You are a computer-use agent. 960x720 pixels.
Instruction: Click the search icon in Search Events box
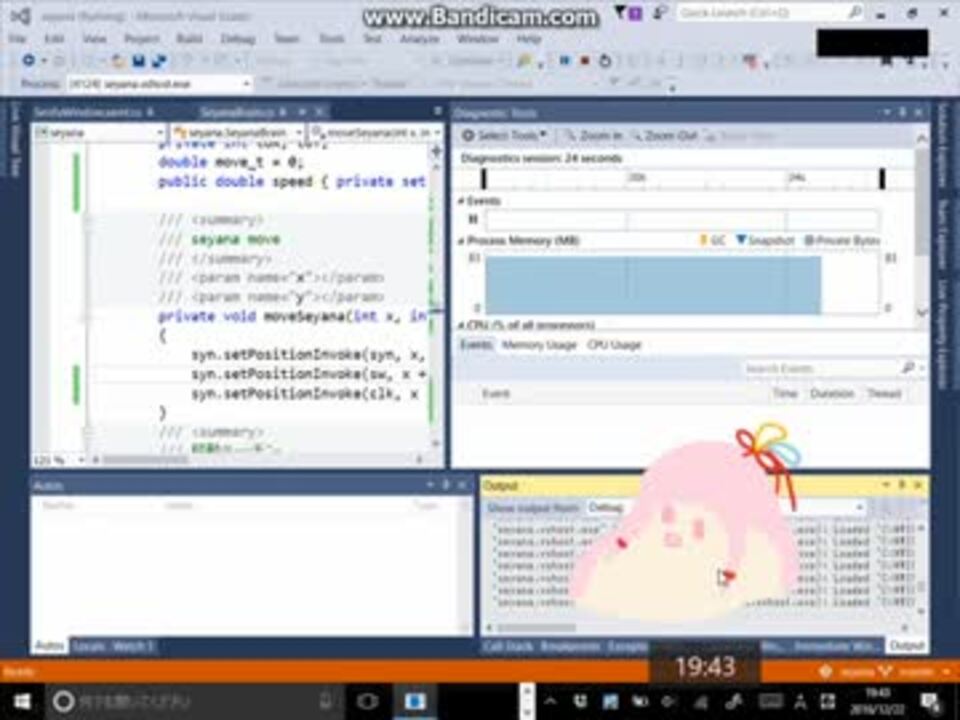click(x=908, y=368)
